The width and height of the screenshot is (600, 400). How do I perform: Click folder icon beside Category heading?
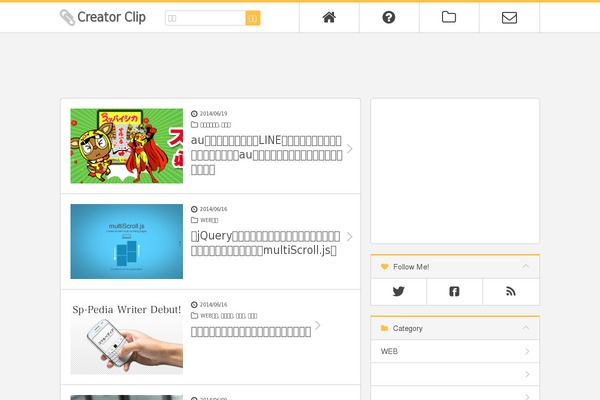point(385,328)
